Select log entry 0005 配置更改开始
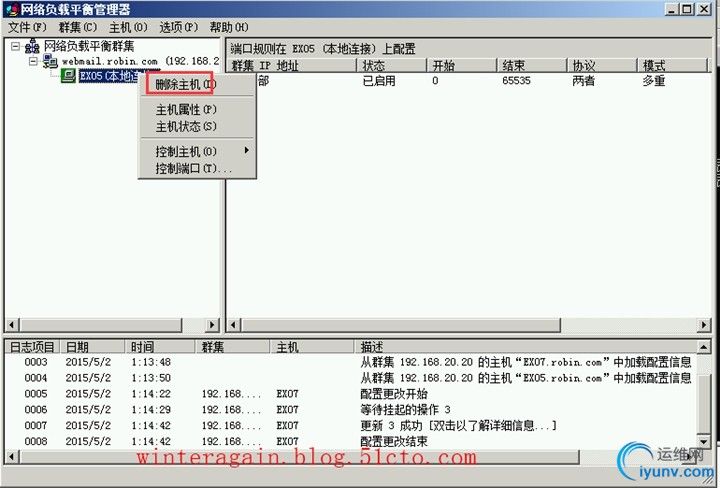 (351, 394)
